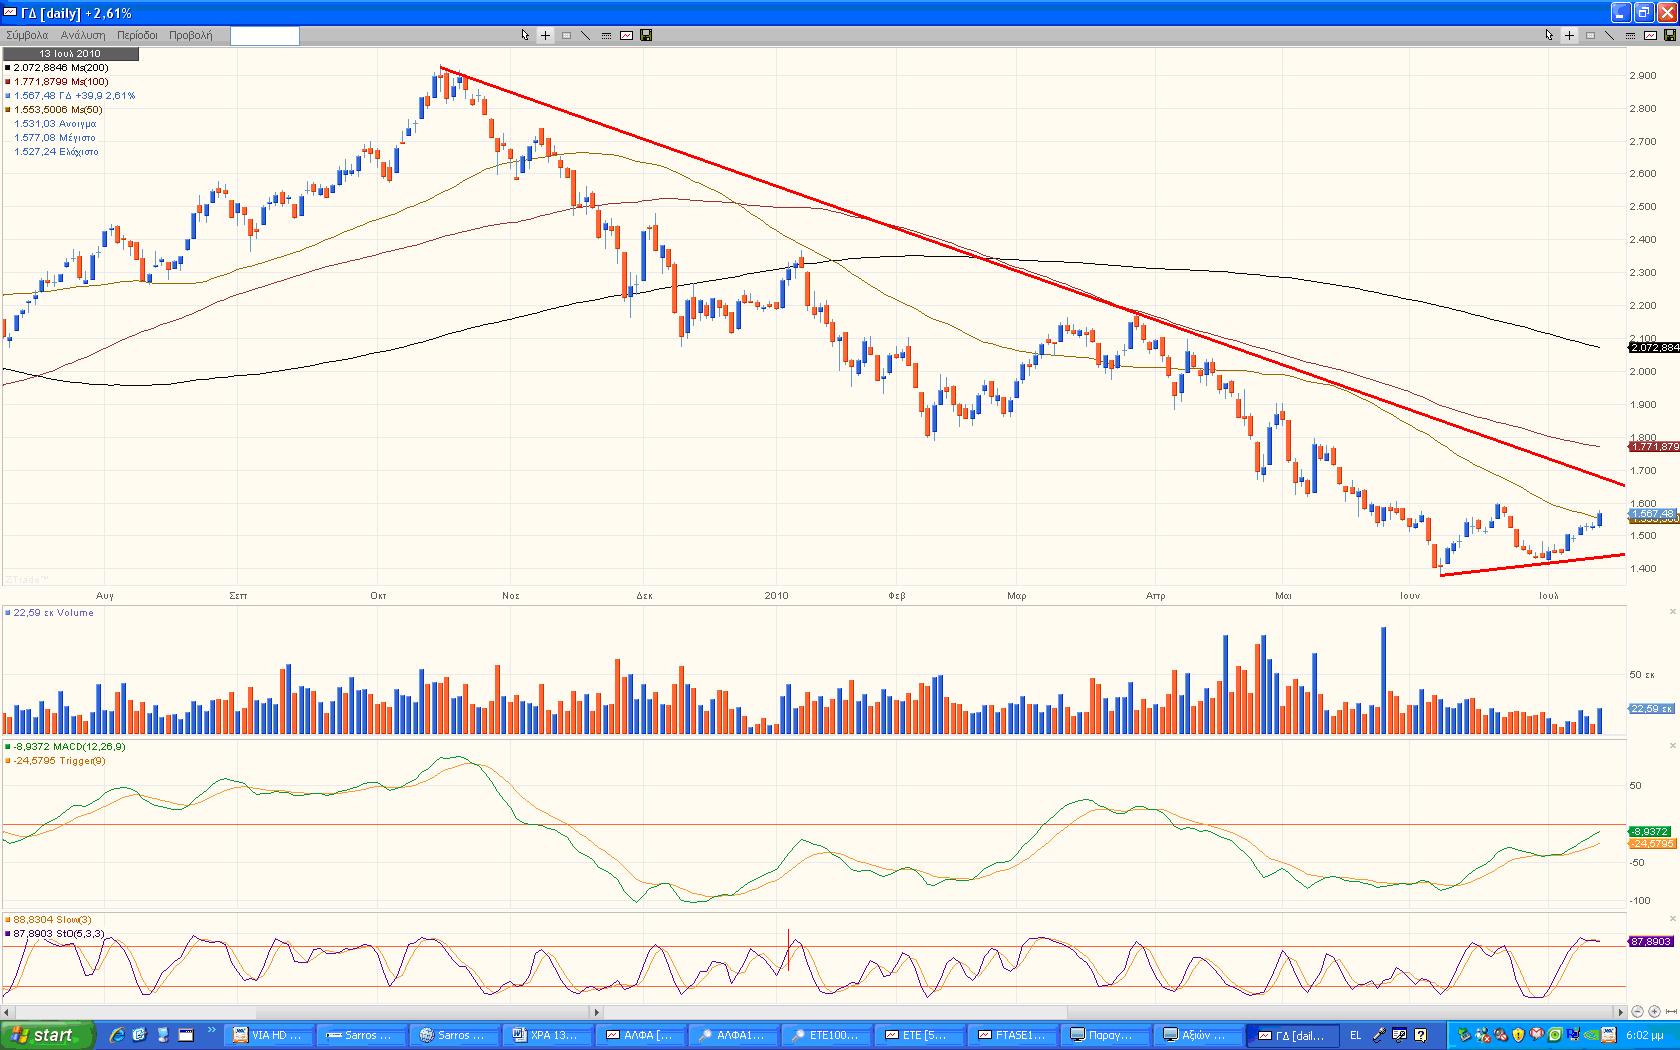
Task: Click the floppy disk save icon at far right
Action: pos(1670,35)
